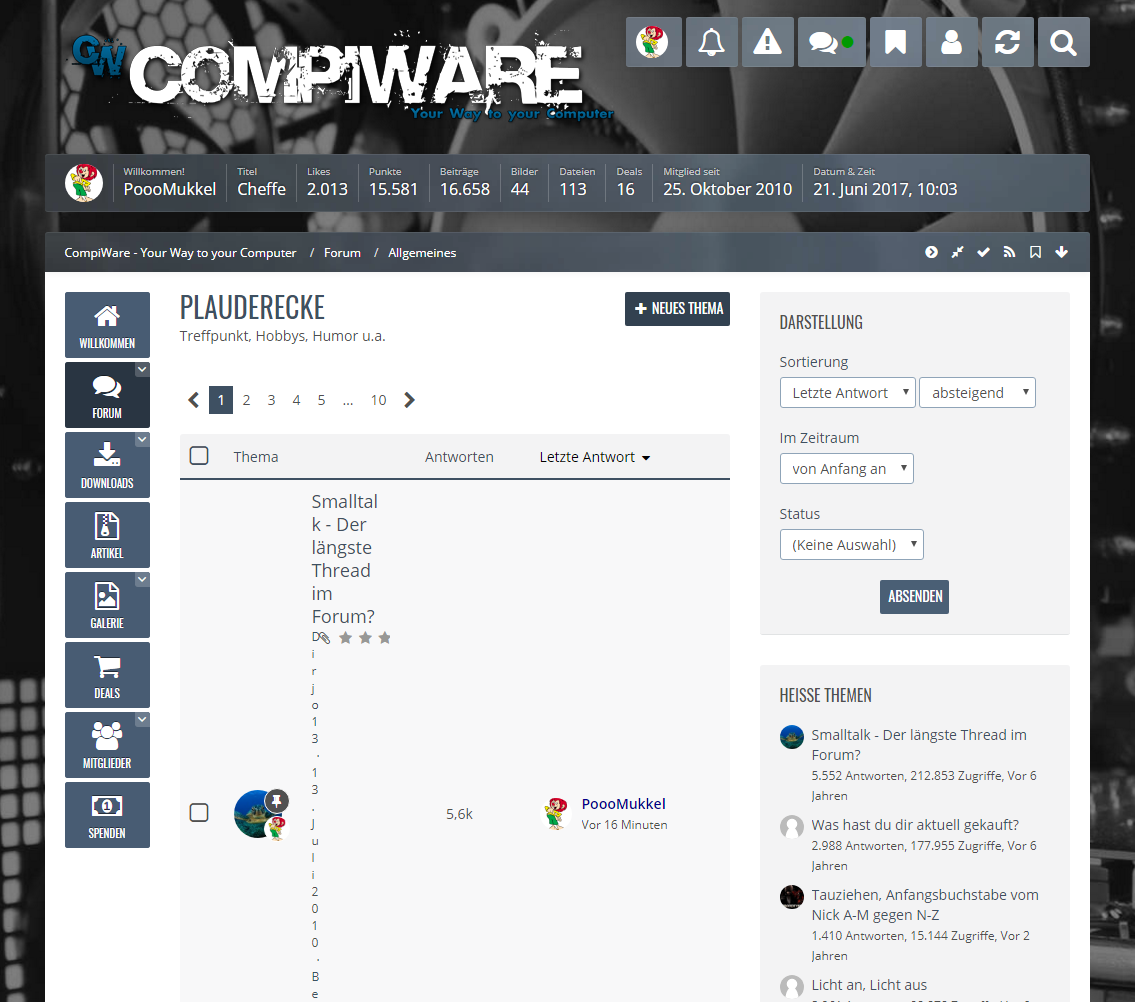1135x1002 pixels.
Task: Click the bookmark icon in top toolbar
Action: (895, 42)
